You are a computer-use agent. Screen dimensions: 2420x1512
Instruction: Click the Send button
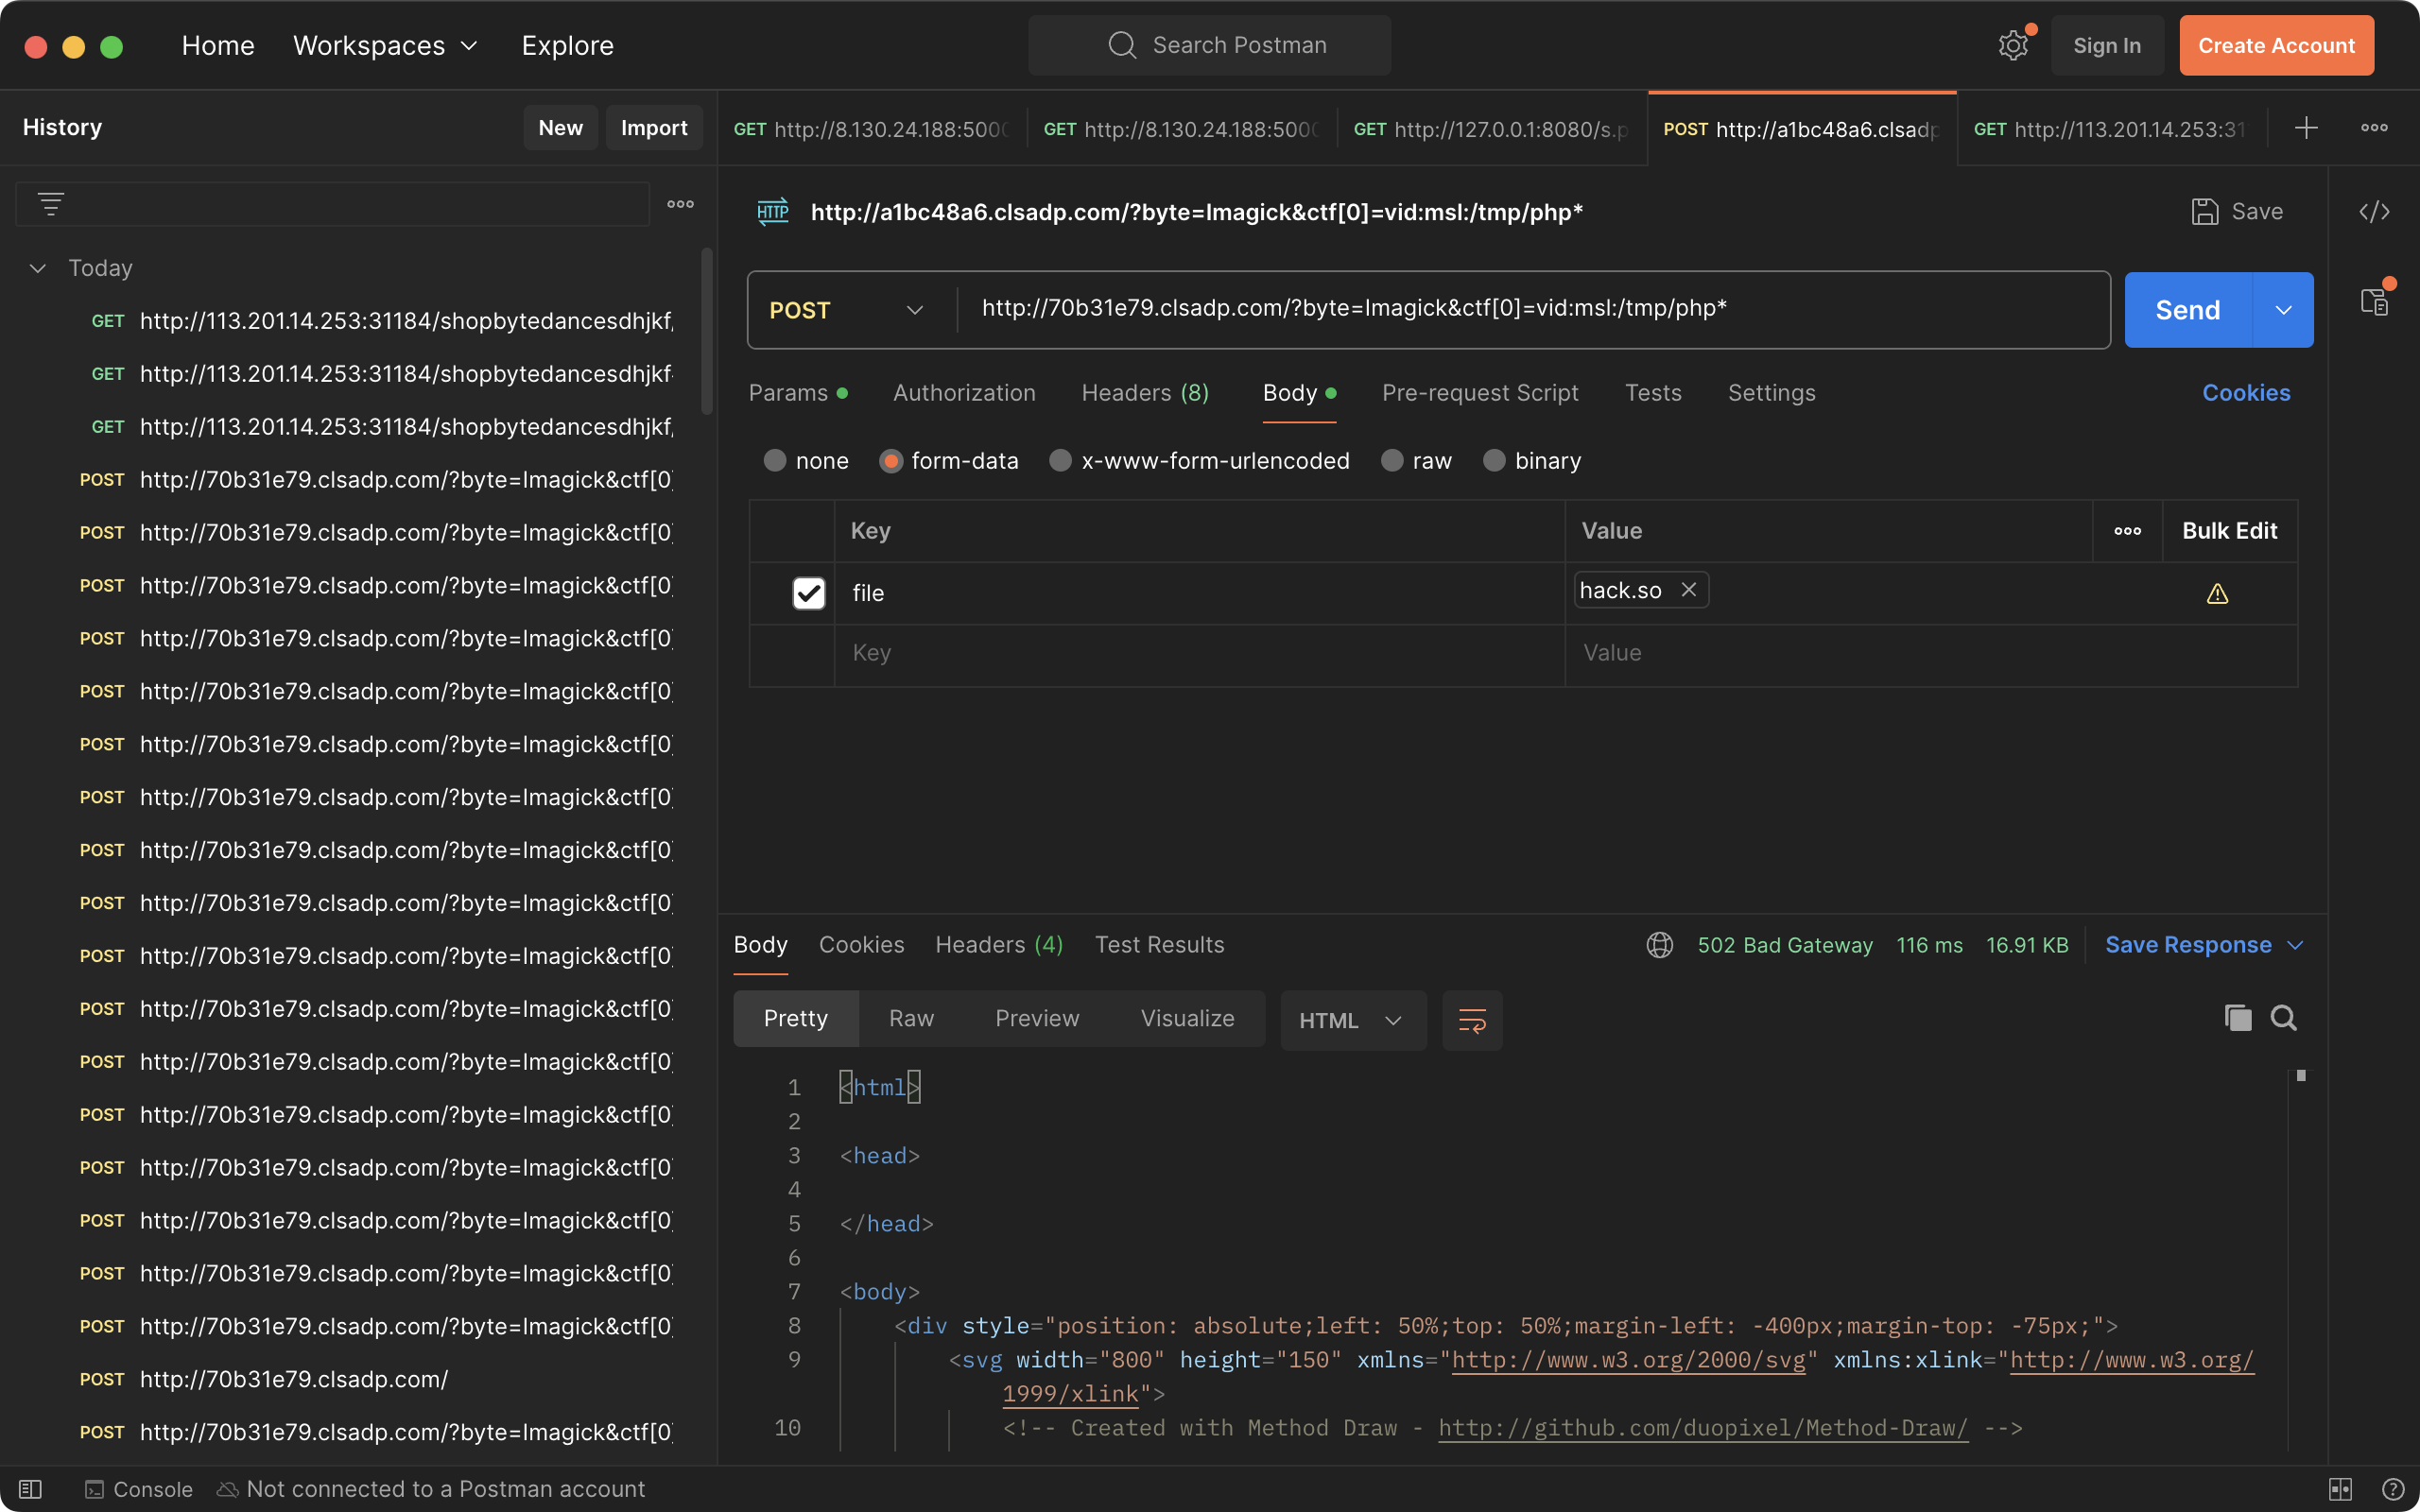tap(2188, 310)
